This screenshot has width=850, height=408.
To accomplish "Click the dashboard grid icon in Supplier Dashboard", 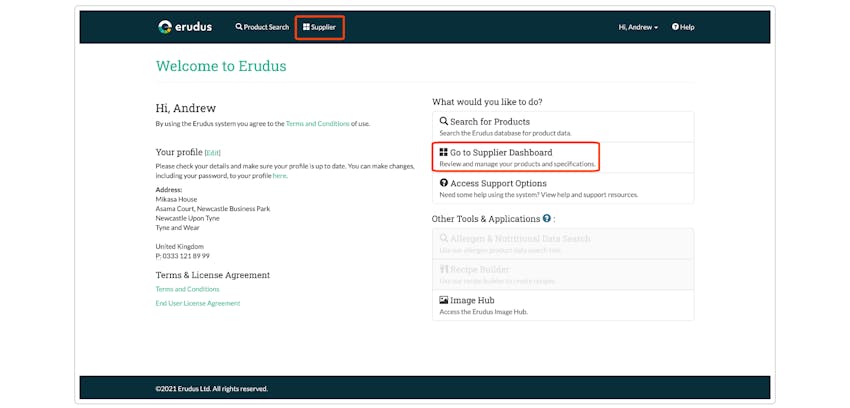I will [x=443, y=152].
